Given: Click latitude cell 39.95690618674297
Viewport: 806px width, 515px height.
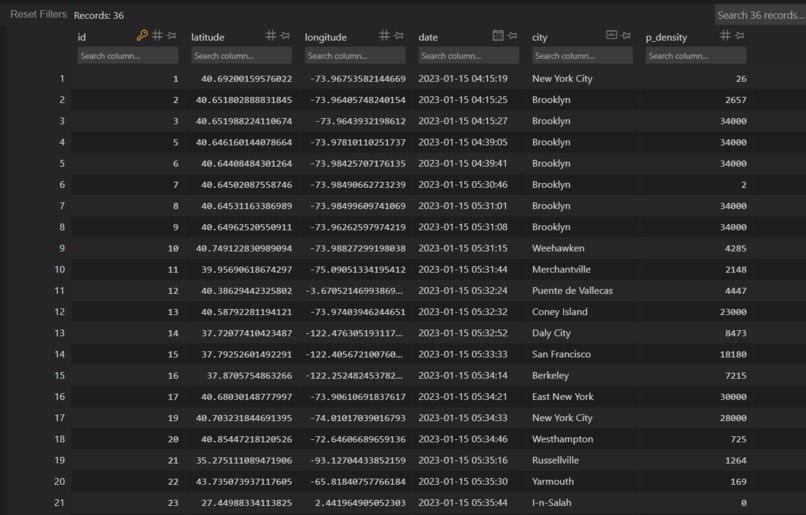Looking at the screenshot, I should click(x=247, y=269).
